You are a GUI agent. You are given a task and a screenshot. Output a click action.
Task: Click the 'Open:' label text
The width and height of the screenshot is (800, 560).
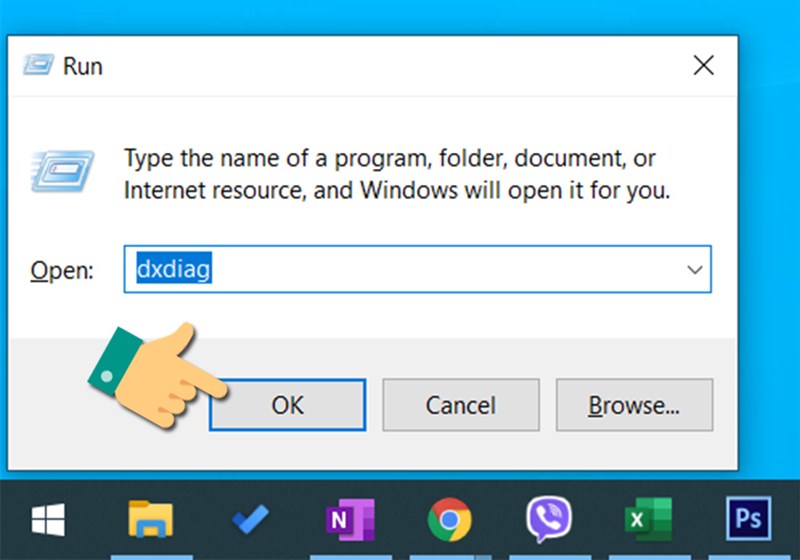pos(62,270)
